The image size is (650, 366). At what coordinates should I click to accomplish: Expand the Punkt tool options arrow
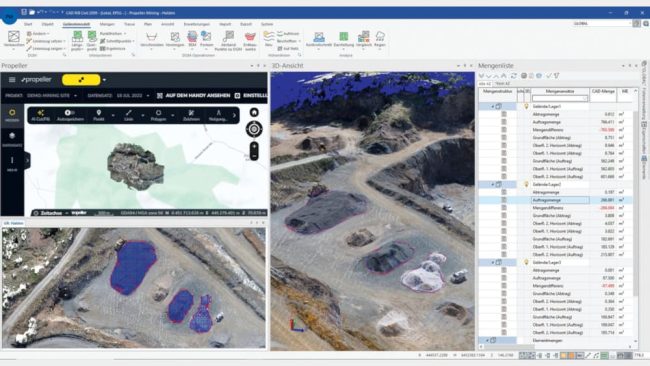(x=113, y=116)
